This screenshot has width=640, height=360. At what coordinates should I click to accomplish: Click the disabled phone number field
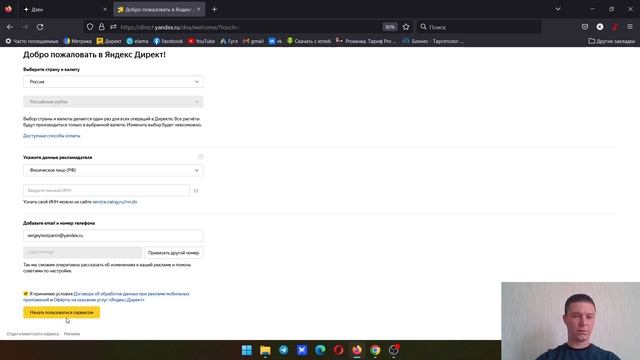(82, 253)
